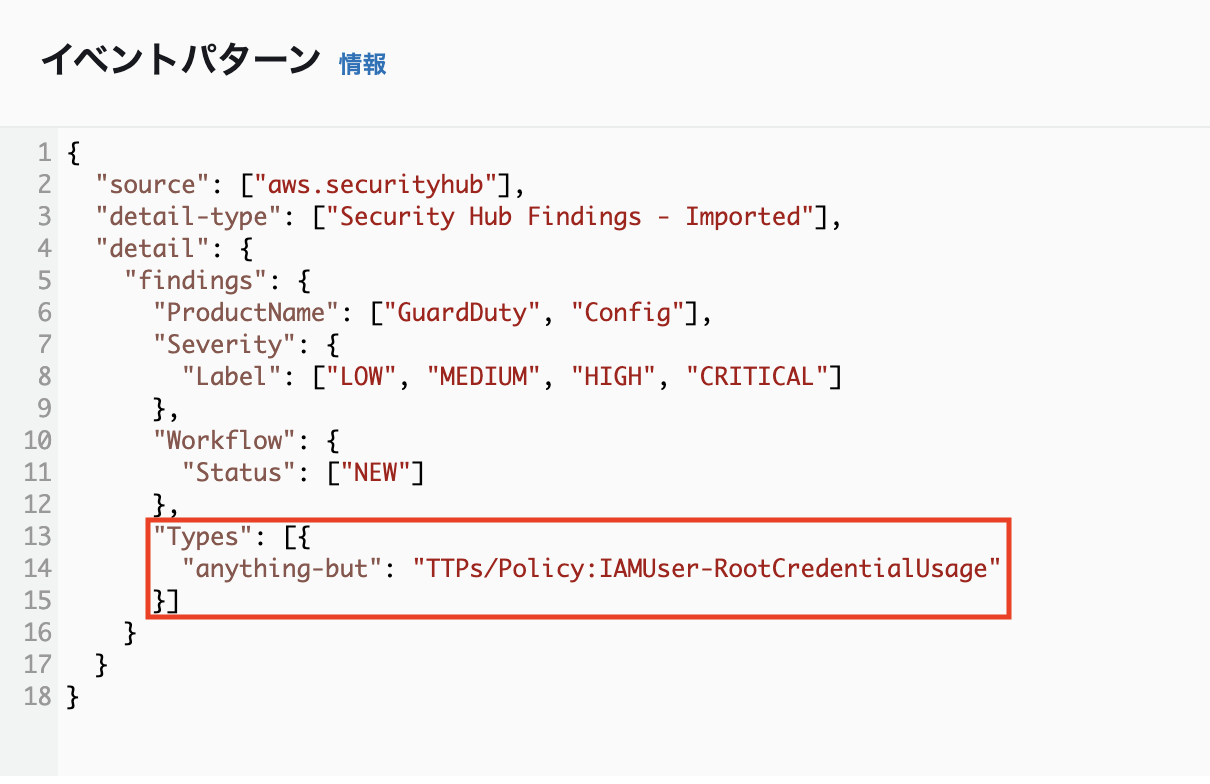Click line number 1 in the gutter
This screenshot has width=1210, height=784.
point(43,153)
